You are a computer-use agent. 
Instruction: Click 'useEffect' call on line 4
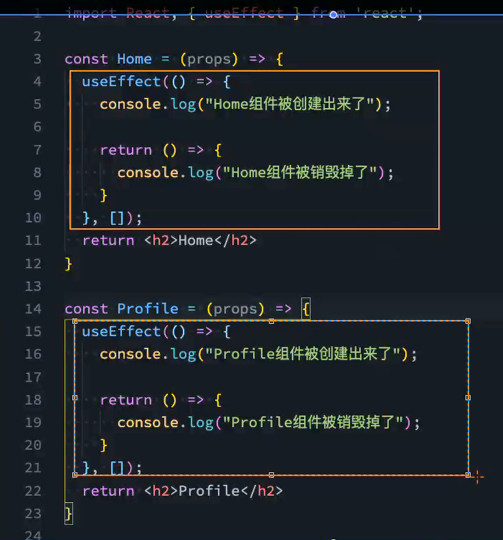[x=121, y=82]
